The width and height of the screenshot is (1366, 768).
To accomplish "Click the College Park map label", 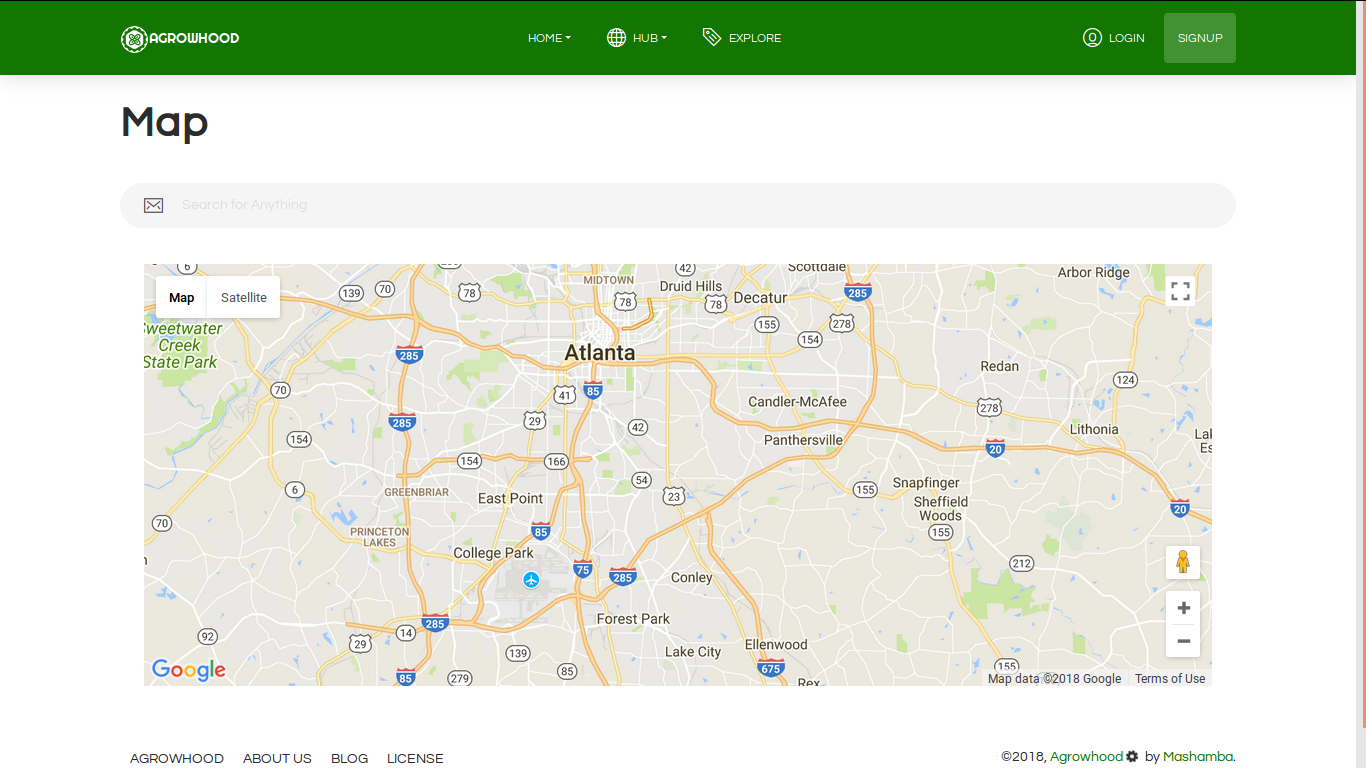I will pos(493,553).
